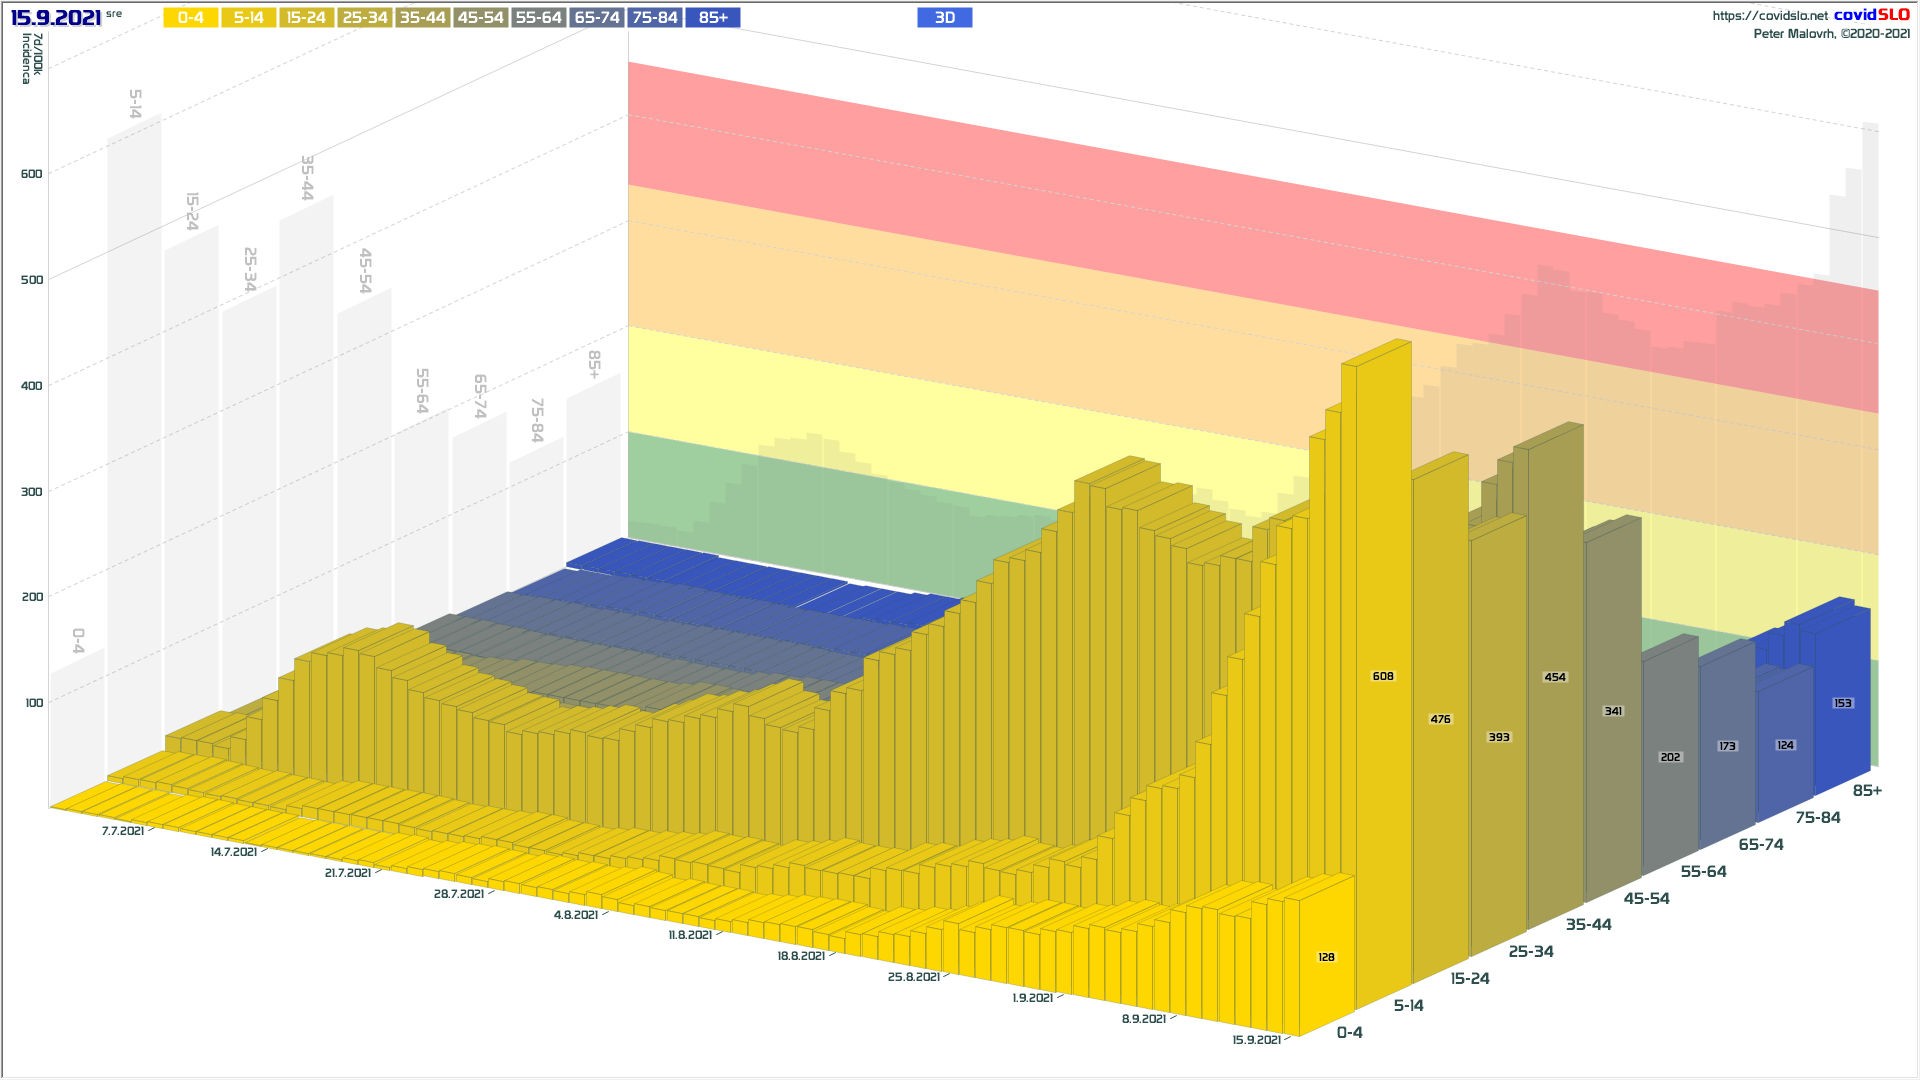Image resolution: width=1920 pixels, height=1080 pixels.
Task: Click the 608 value label on the 5-14 bar
Action: pos(1383,677)
